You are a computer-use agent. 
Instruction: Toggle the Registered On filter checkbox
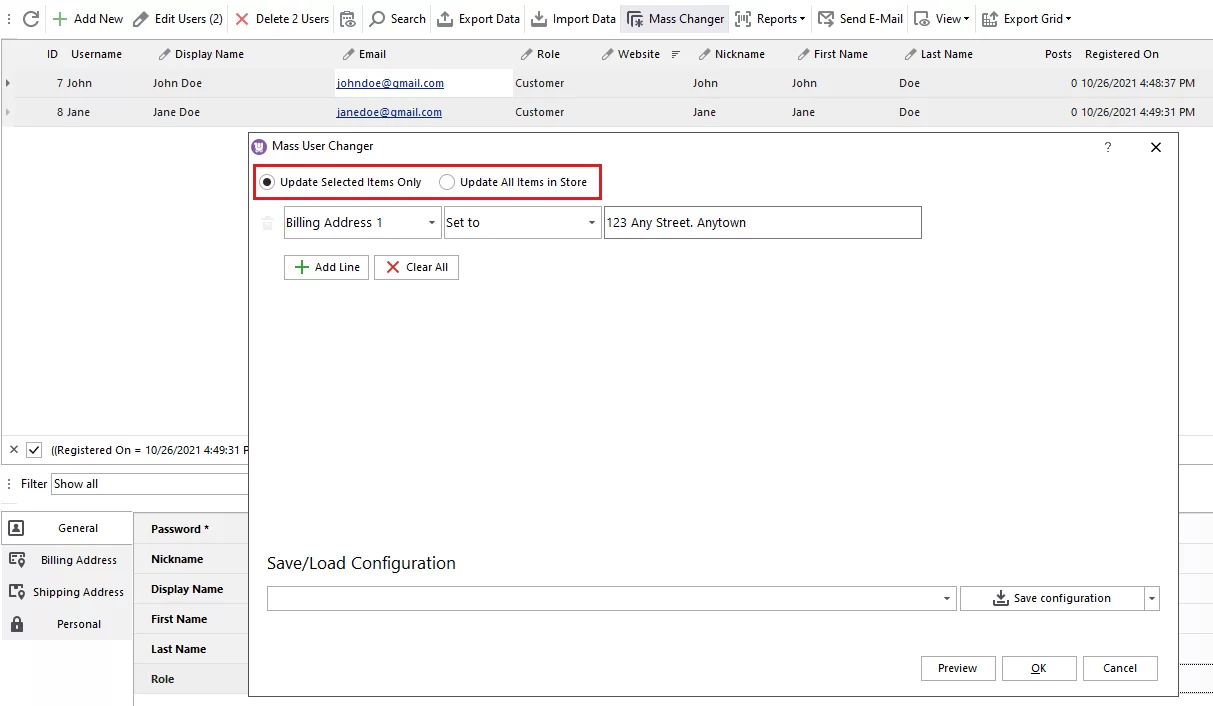pyautogui.click(x=36, y=449)
